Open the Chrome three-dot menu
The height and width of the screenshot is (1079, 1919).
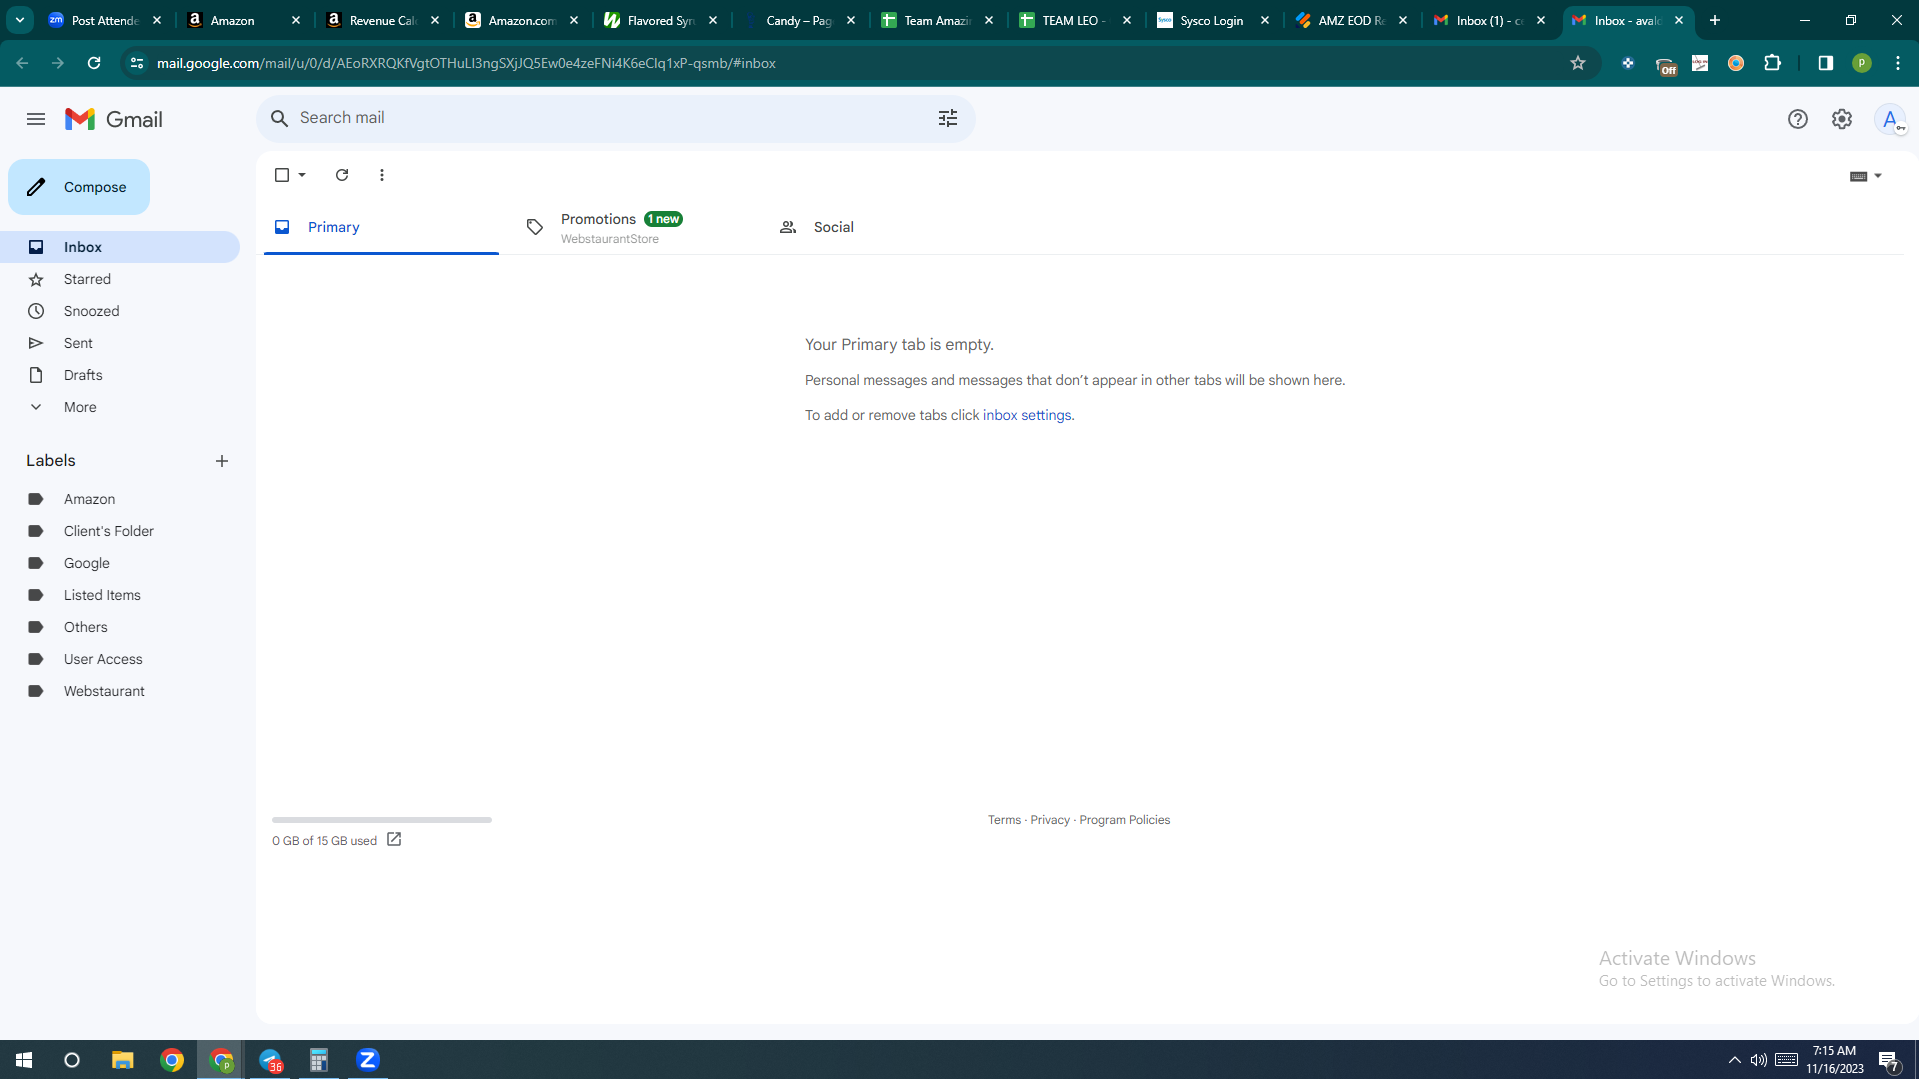pos(1898,63)
